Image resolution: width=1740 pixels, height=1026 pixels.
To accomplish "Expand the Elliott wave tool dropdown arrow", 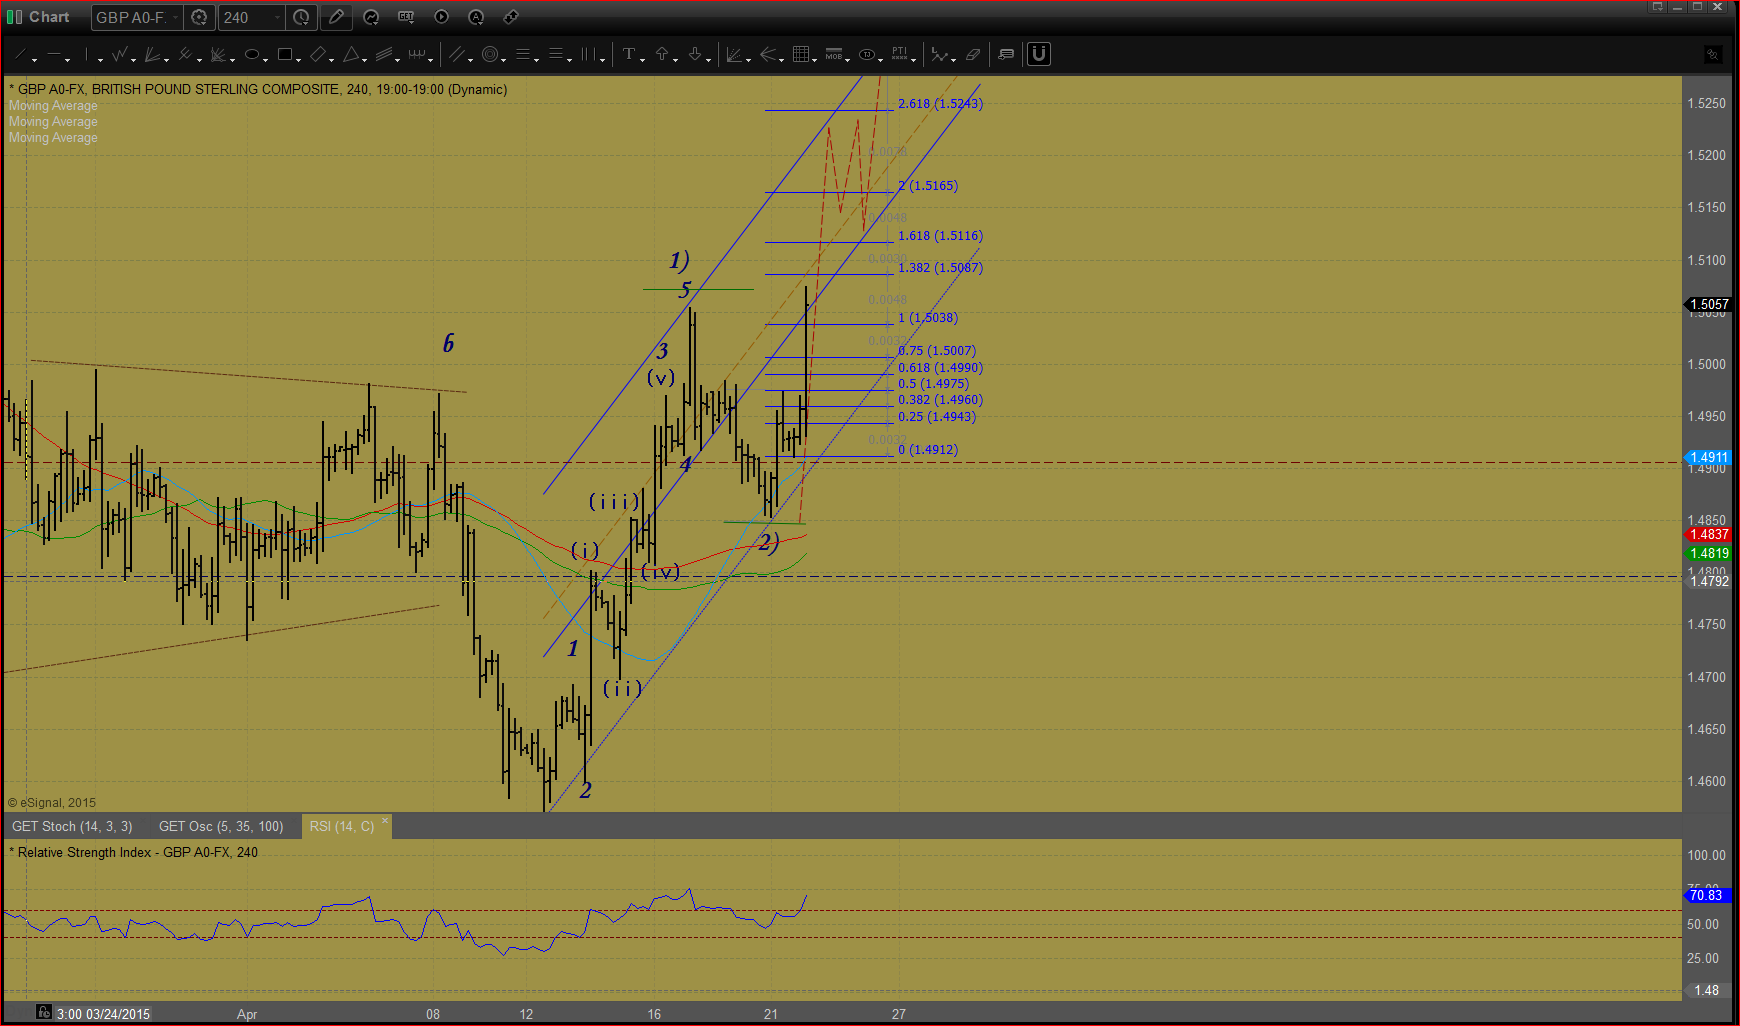I will [953, 60].
